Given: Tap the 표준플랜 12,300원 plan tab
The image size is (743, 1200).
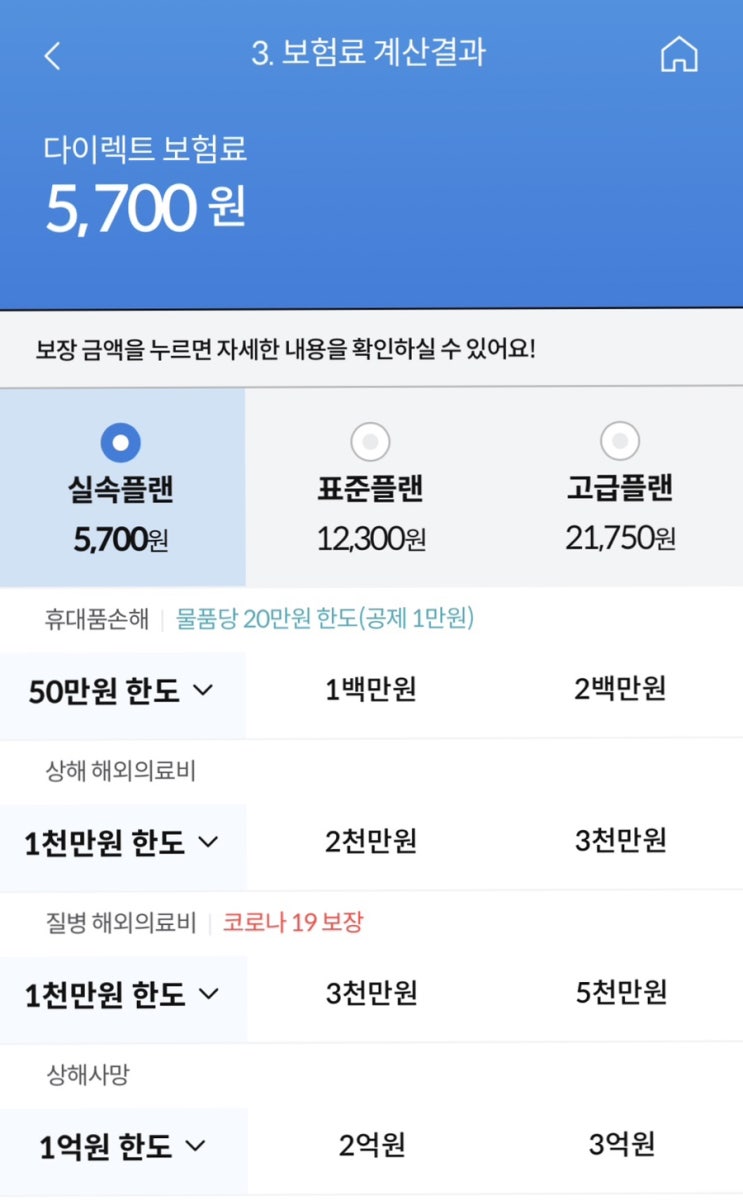Looking at the screenshot, I should [x=371, y=512].
